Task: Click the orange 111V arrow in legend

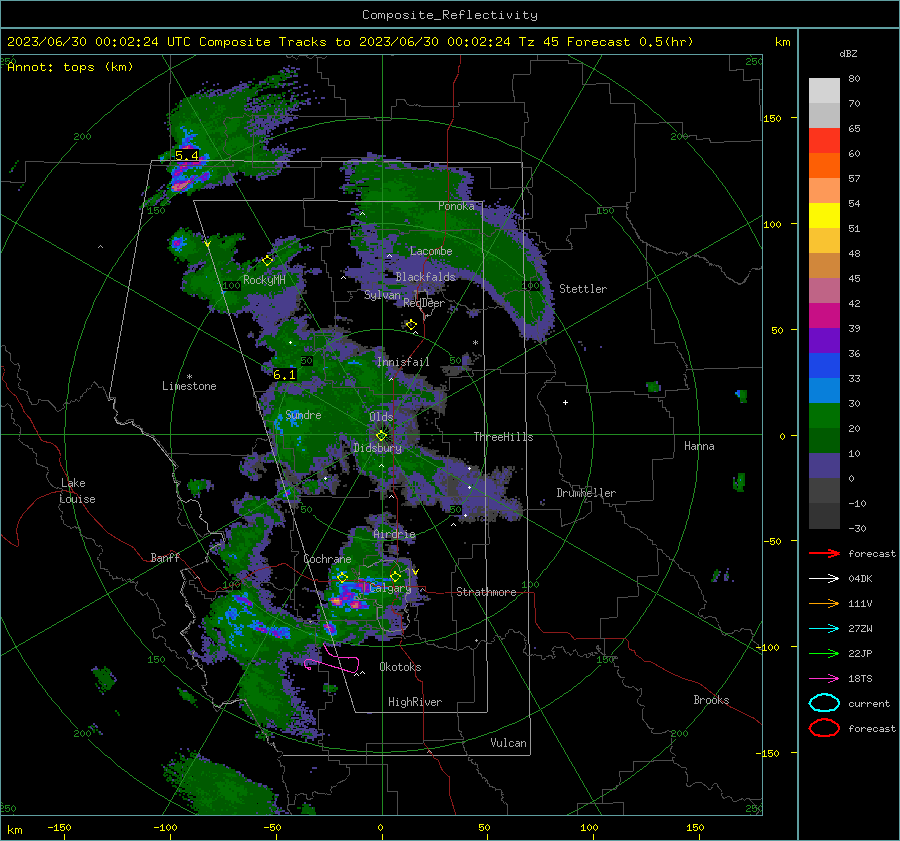Action: [824, 603]
